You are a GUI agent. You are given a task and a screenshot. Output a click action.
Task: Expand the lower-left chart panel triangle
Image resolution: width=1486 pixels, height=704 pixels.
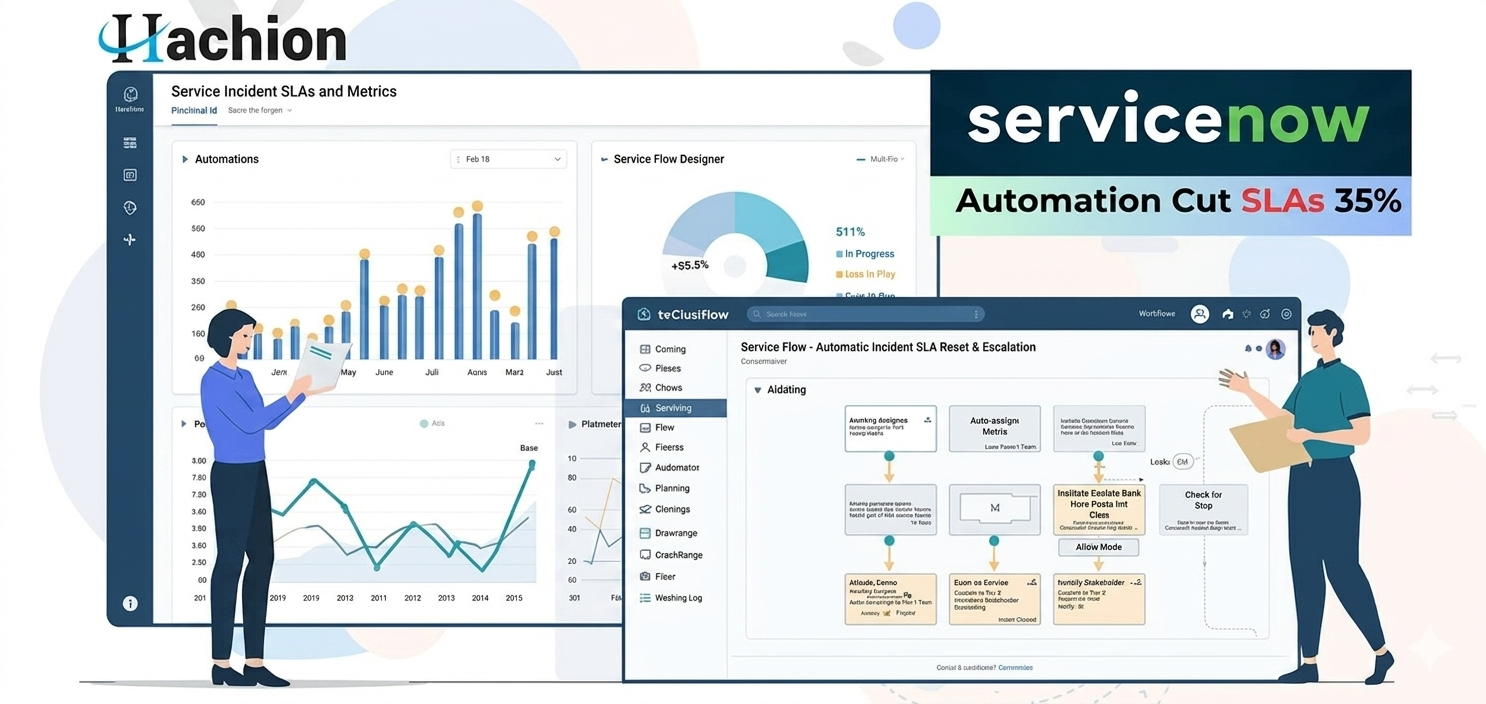tap(184, 424)
